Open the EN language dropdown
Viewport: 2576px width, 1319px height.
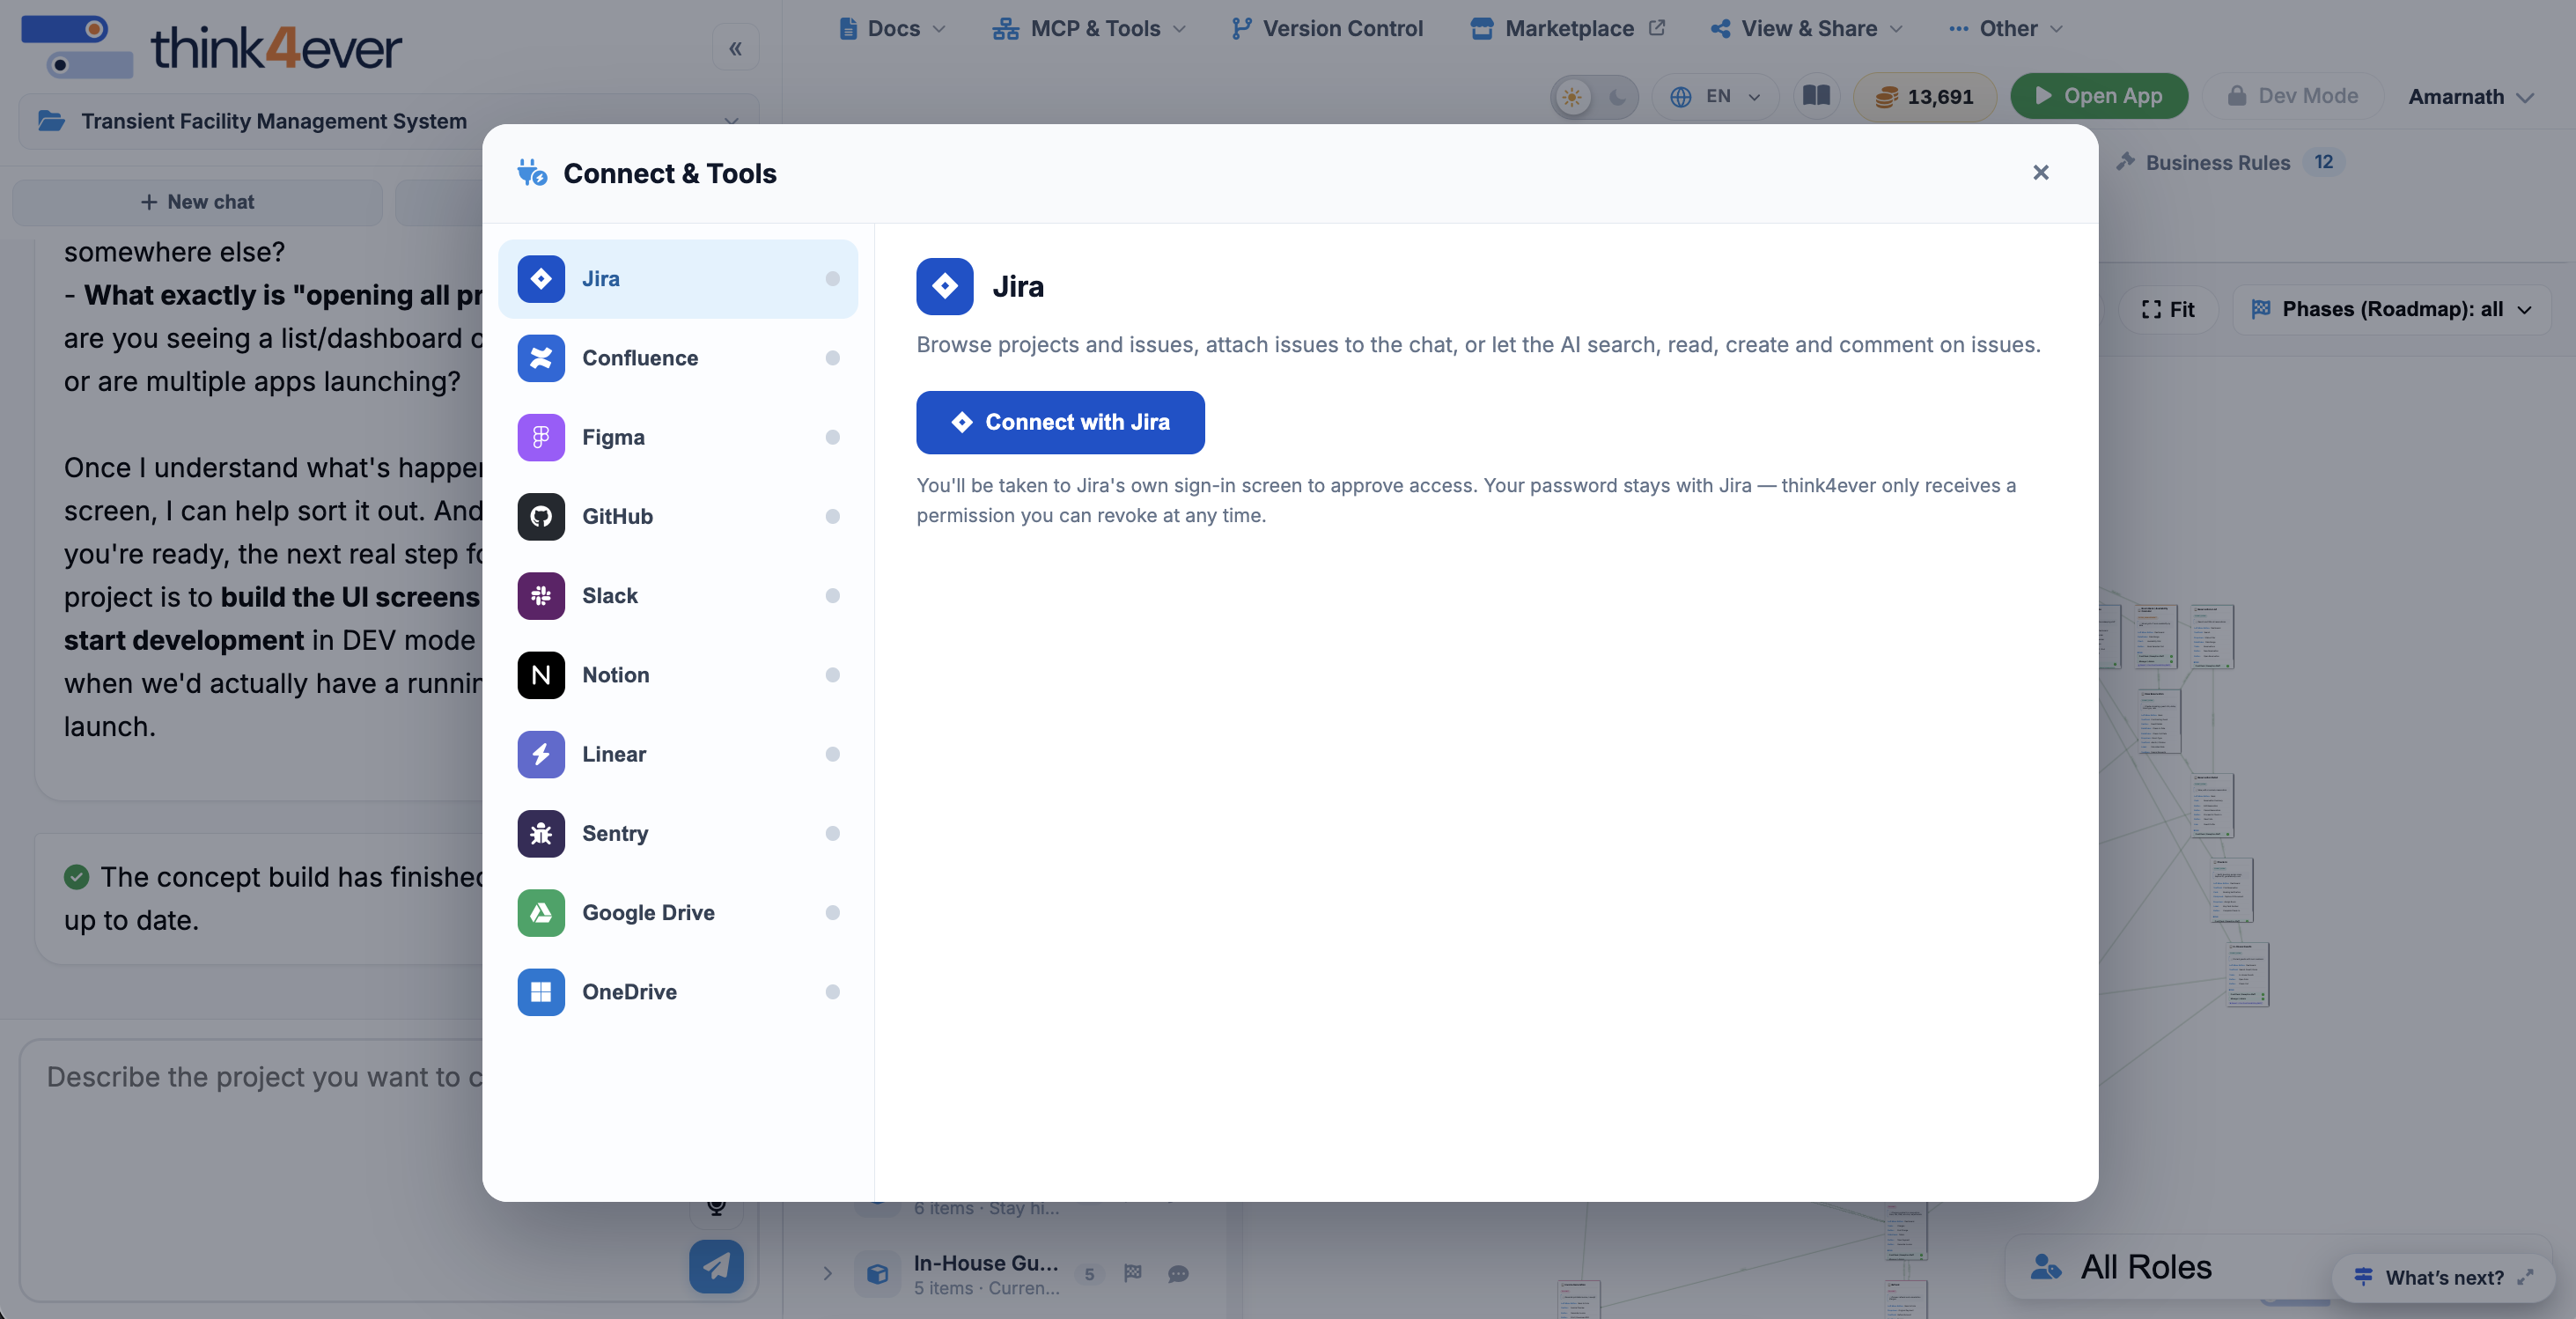(1715, 97)
